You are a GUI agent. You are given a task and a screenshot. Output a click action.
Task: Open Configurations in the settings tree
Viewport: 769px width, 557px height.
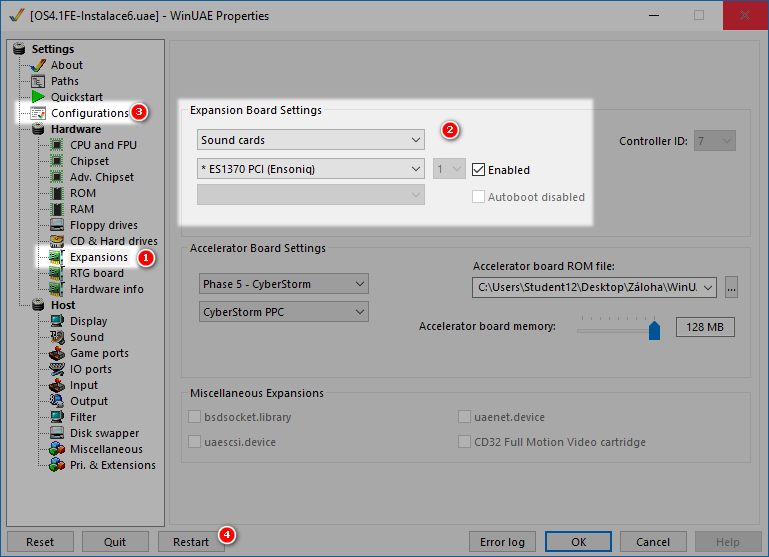click(89, 113)
